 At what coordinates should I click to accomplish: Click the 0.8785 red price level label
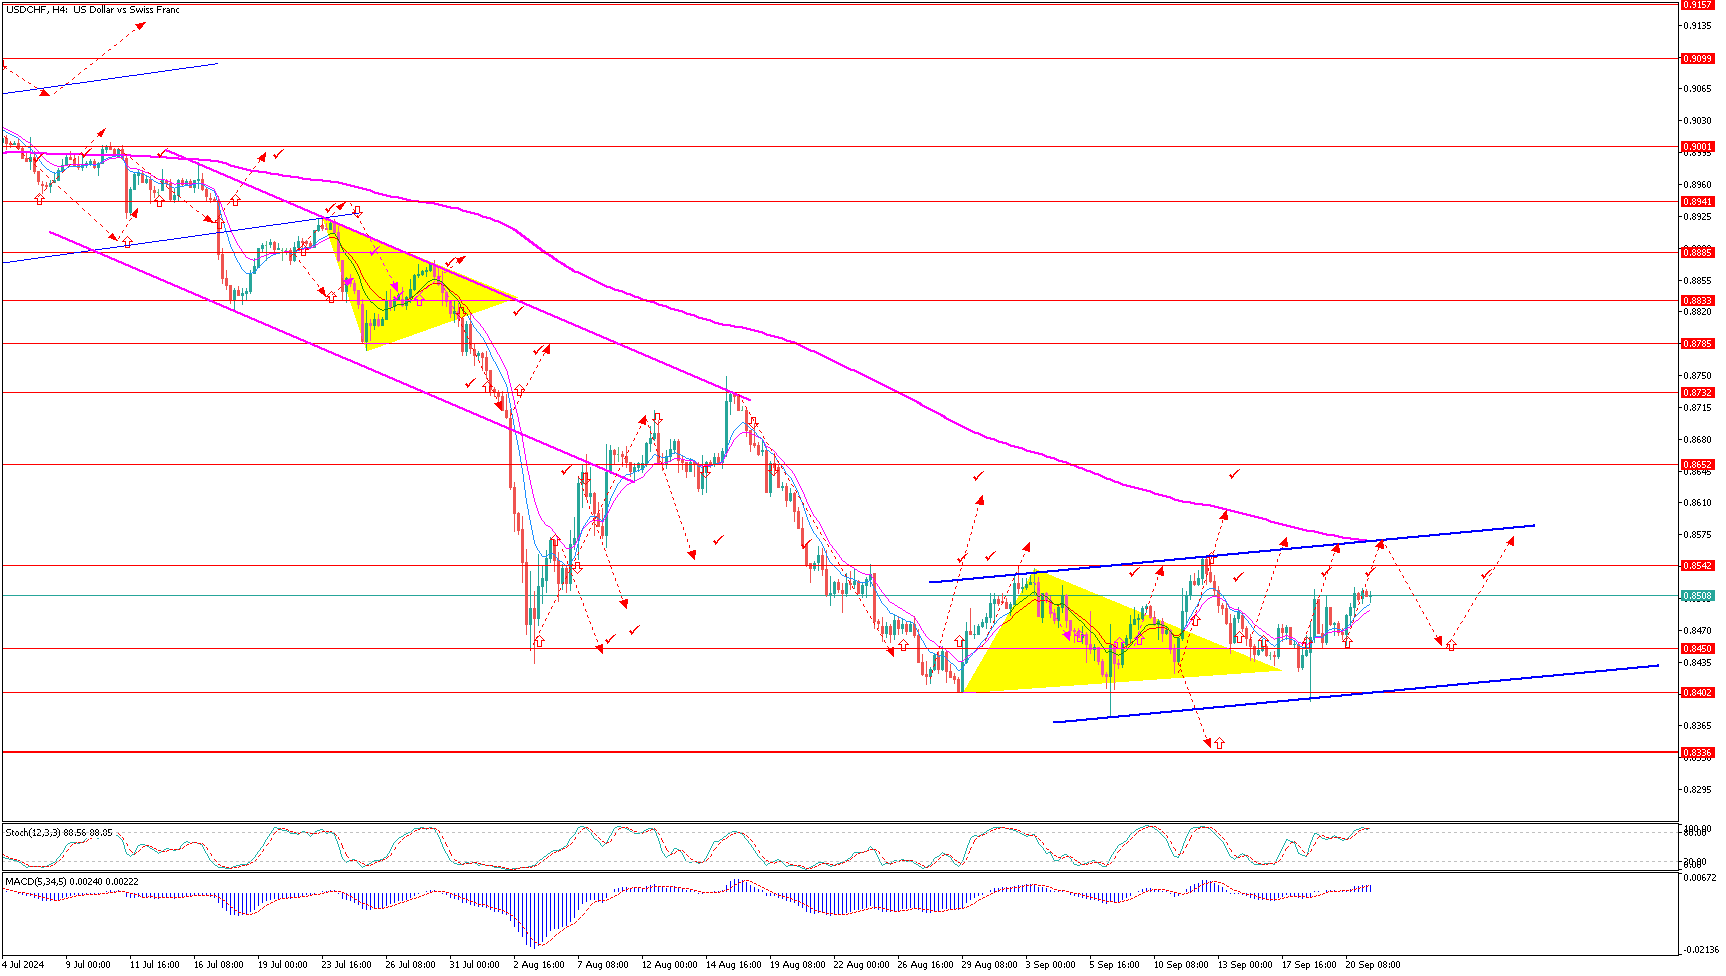[1697, 344]
